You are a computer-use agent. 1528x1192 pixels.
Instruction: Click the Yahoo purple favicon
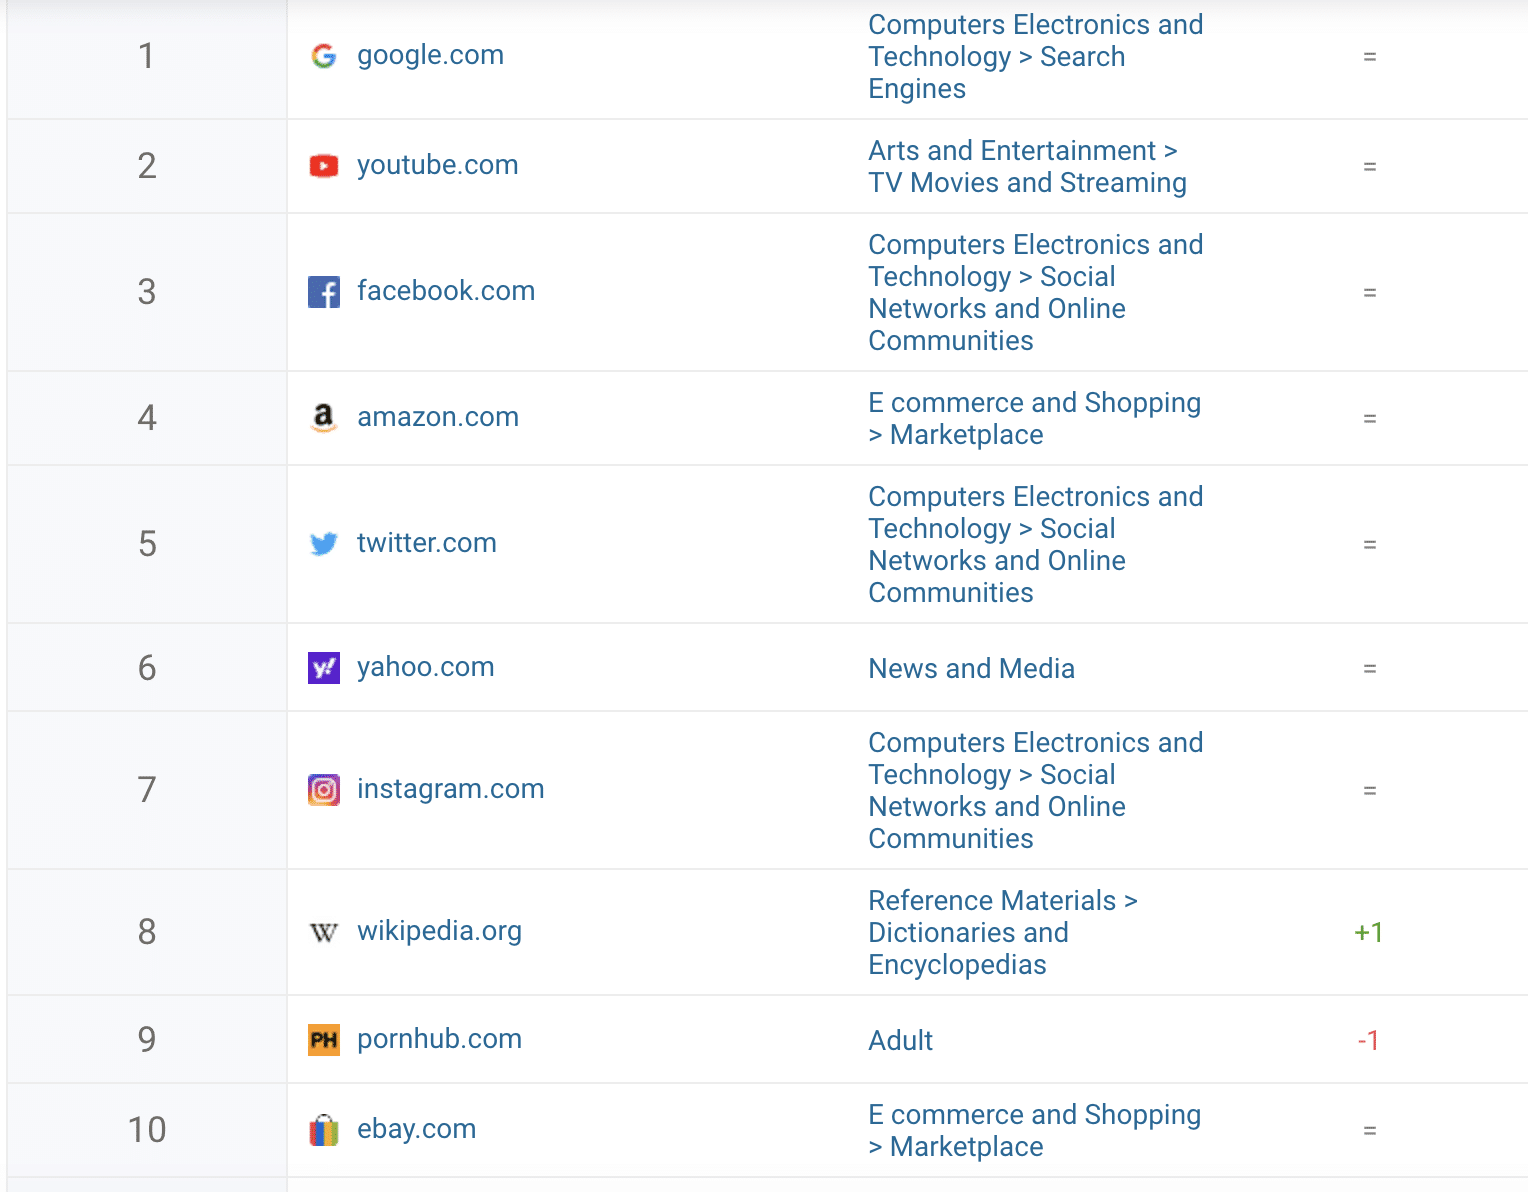click(323, 668)
